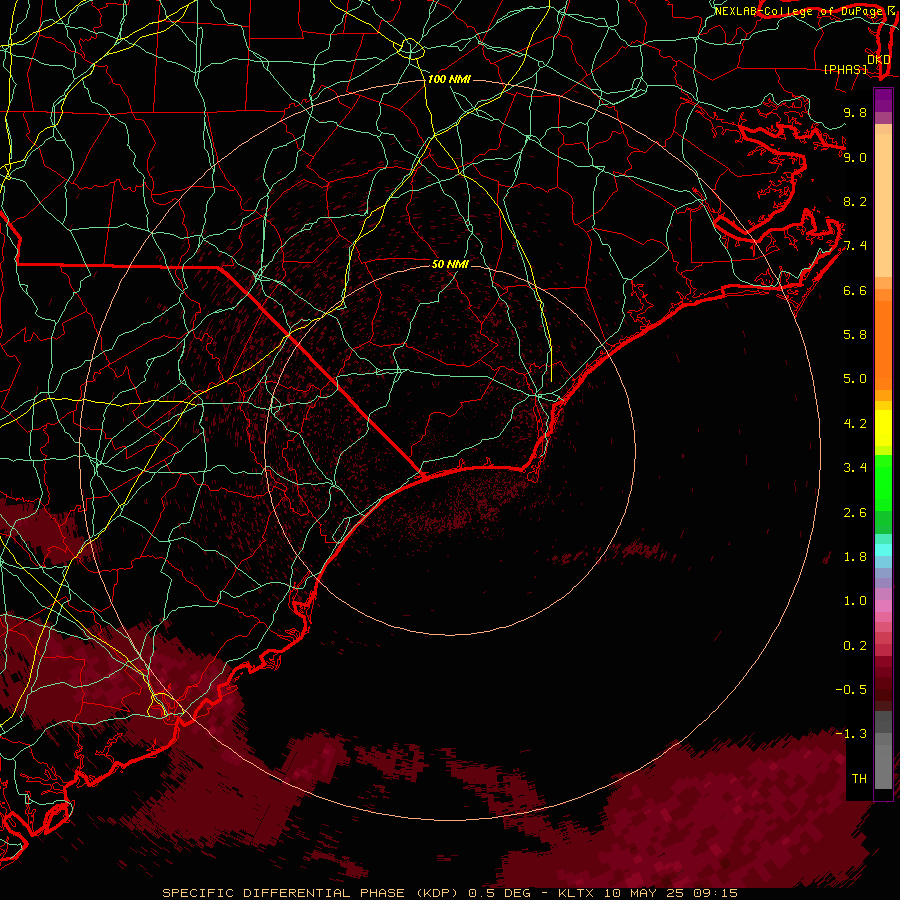900x900 pixels.
Task: Click the "KLTX" station identifier in the caption
Action: [x=577, y=893]
